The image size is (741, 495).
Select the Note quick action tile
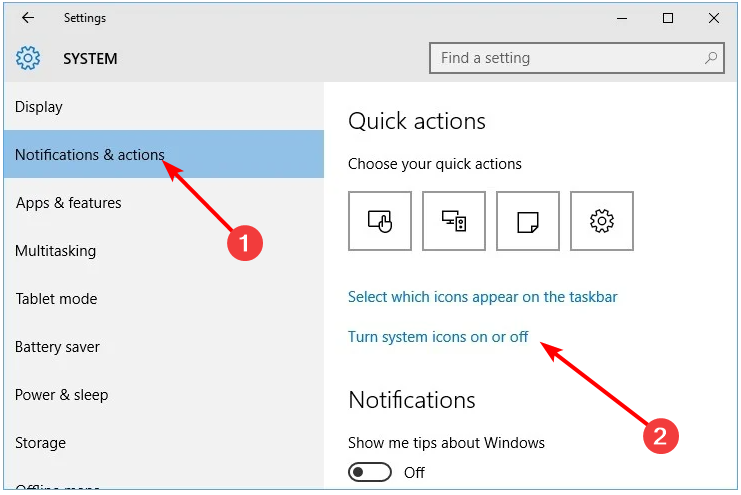[528, 221]
